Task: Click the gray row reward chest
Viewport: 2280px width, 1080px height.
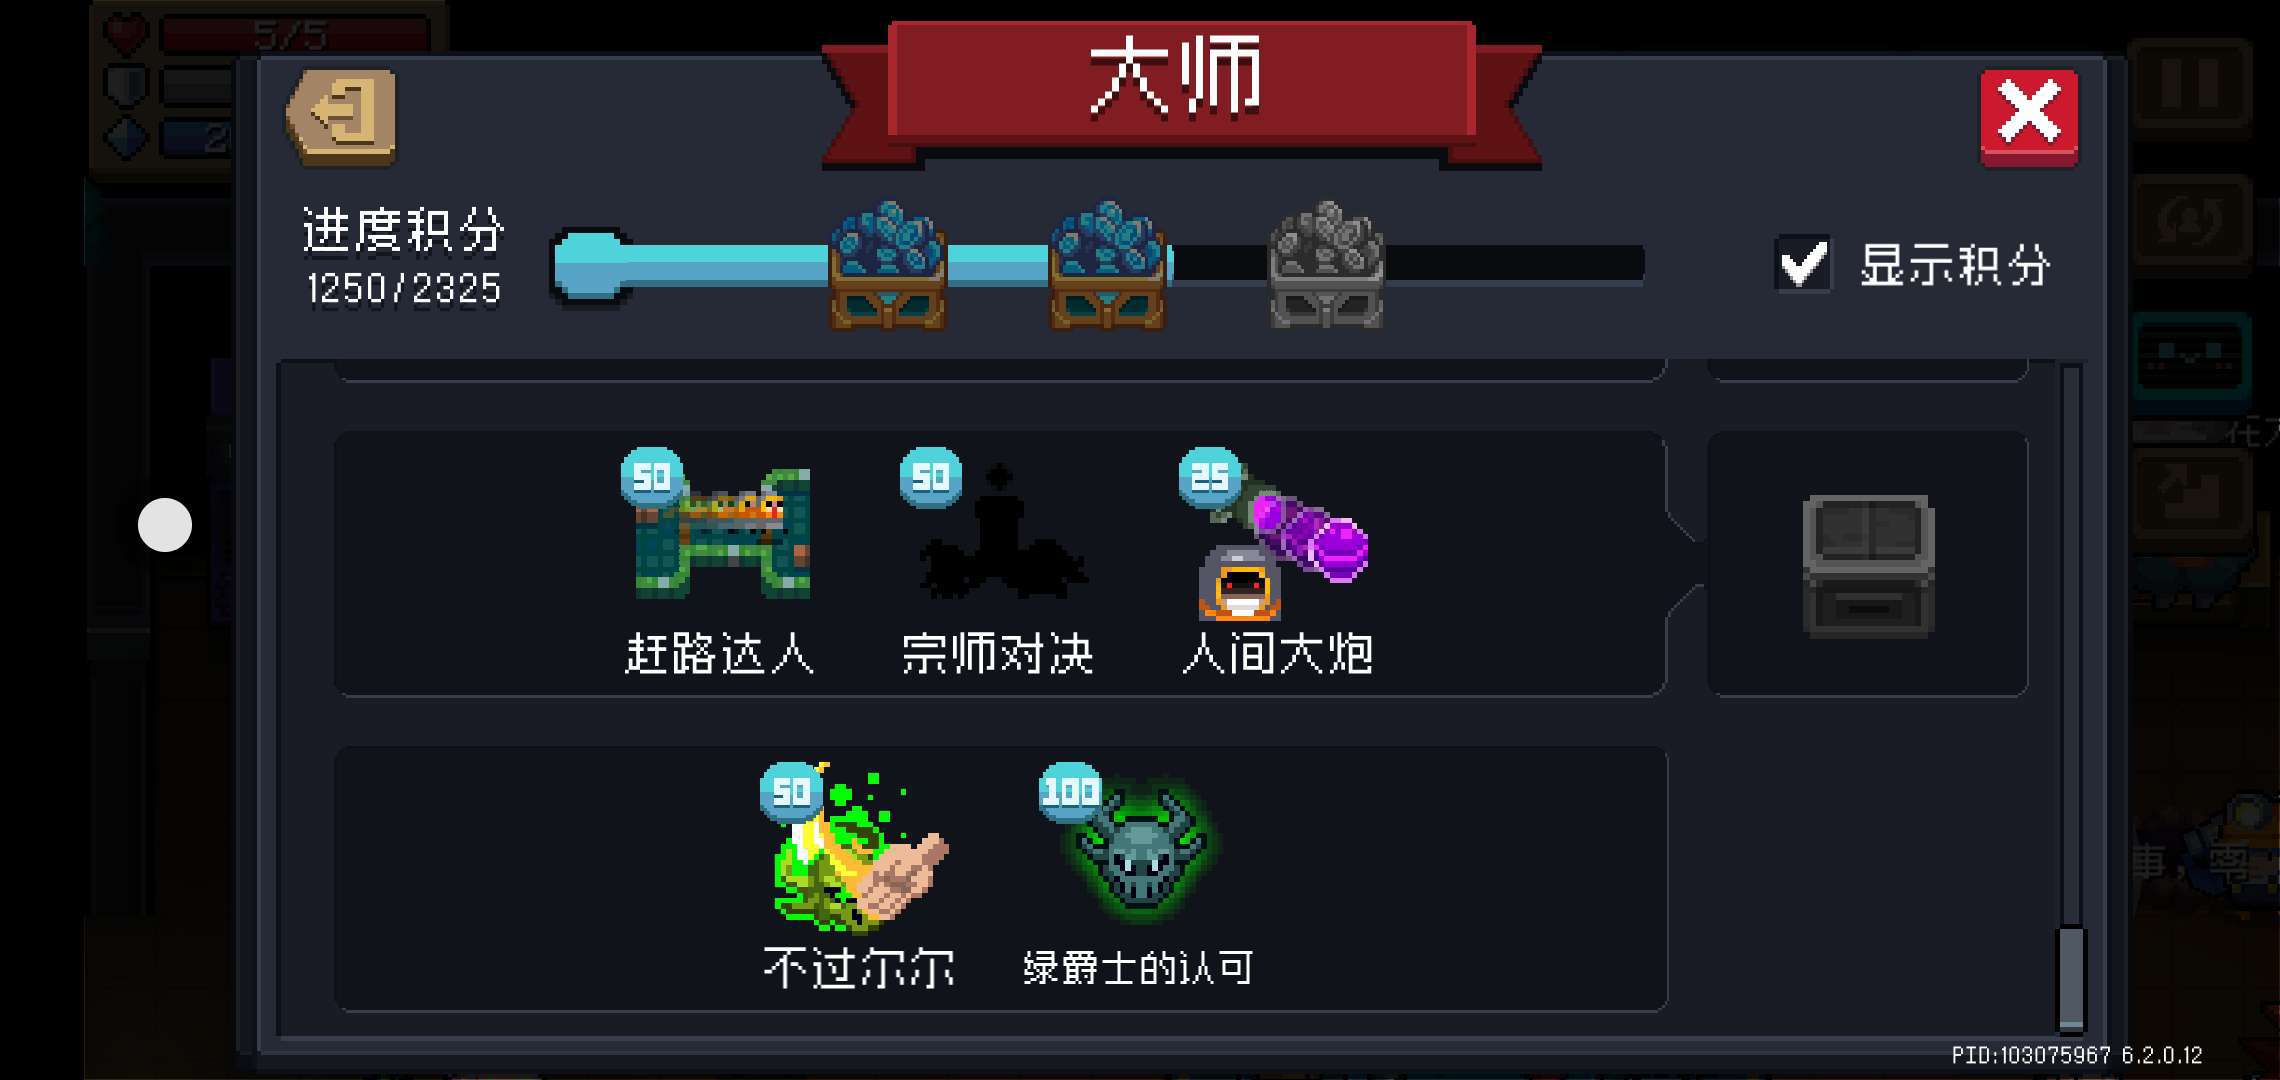Action: coord(1868,566)
